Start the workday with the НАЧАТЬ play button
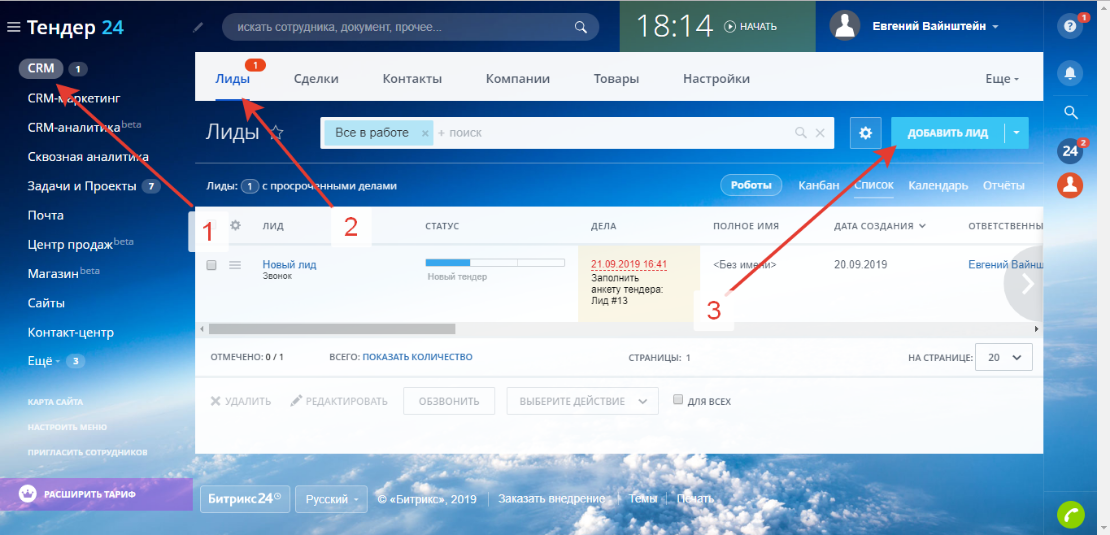This screenshot has height=535, width=1110. [750, 27]
